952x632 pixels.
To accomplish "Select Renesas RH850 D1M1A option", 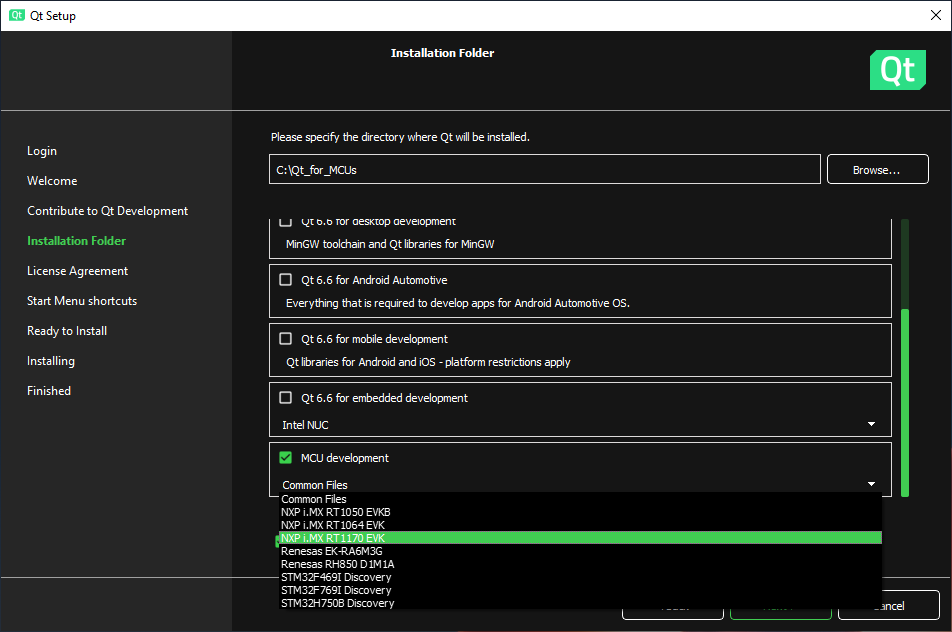I will coord(337,564).
